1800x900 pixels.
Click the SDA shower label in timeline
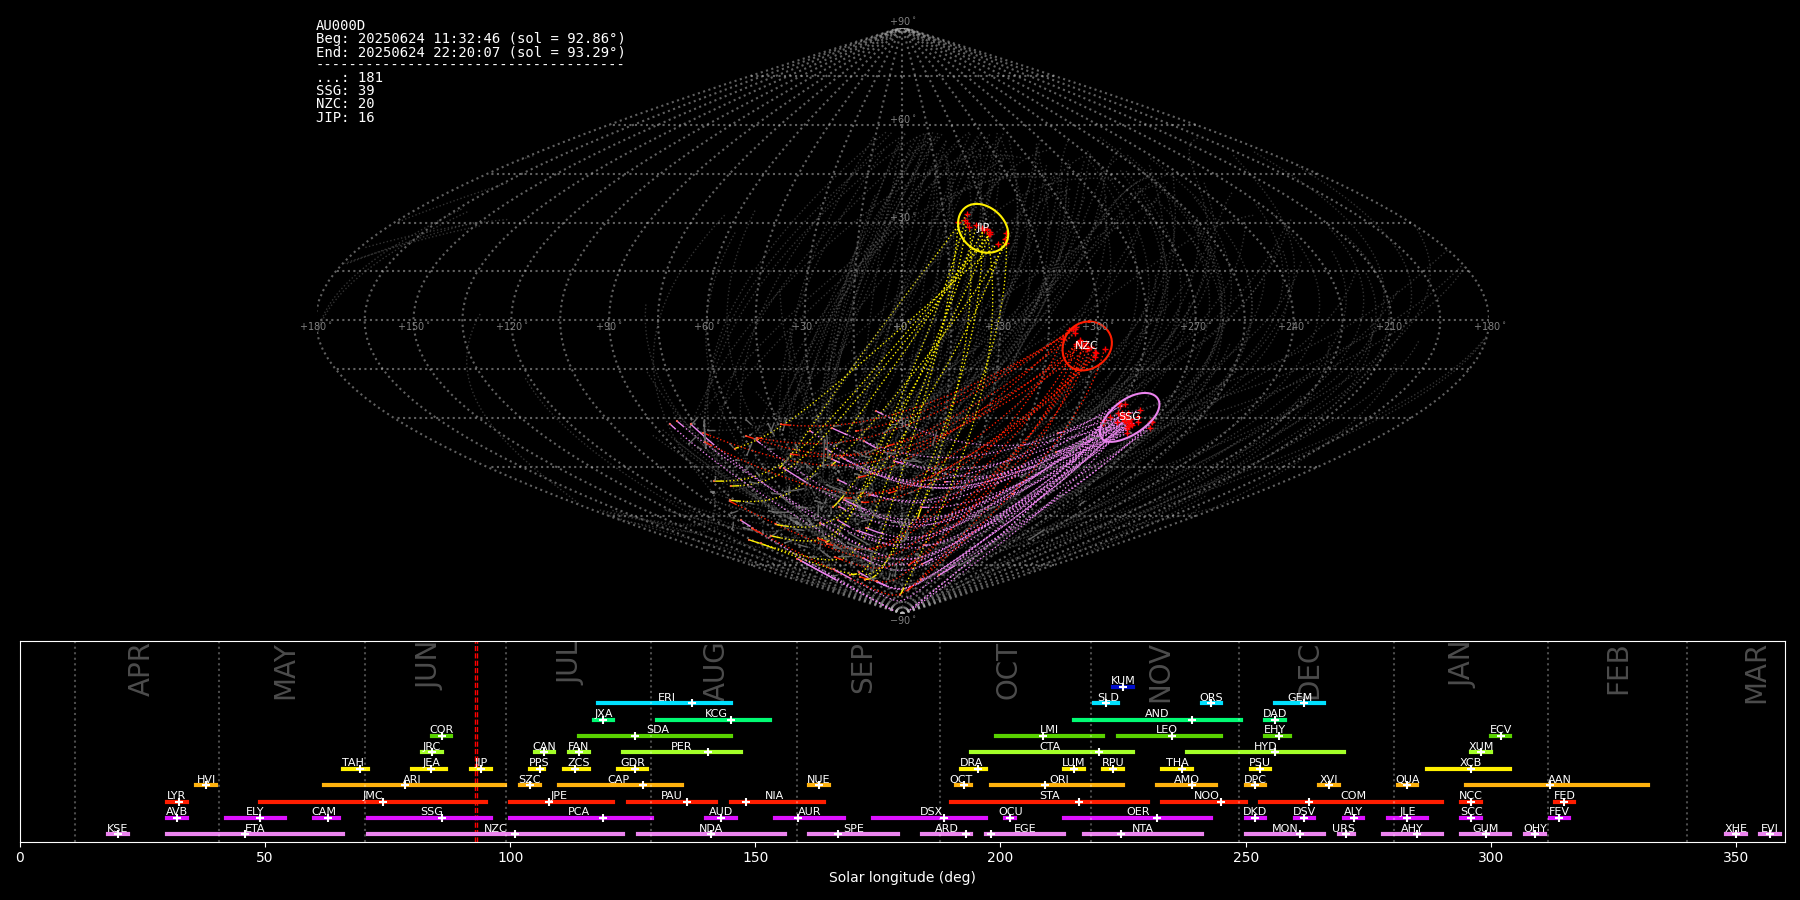(x=658, y=730)
